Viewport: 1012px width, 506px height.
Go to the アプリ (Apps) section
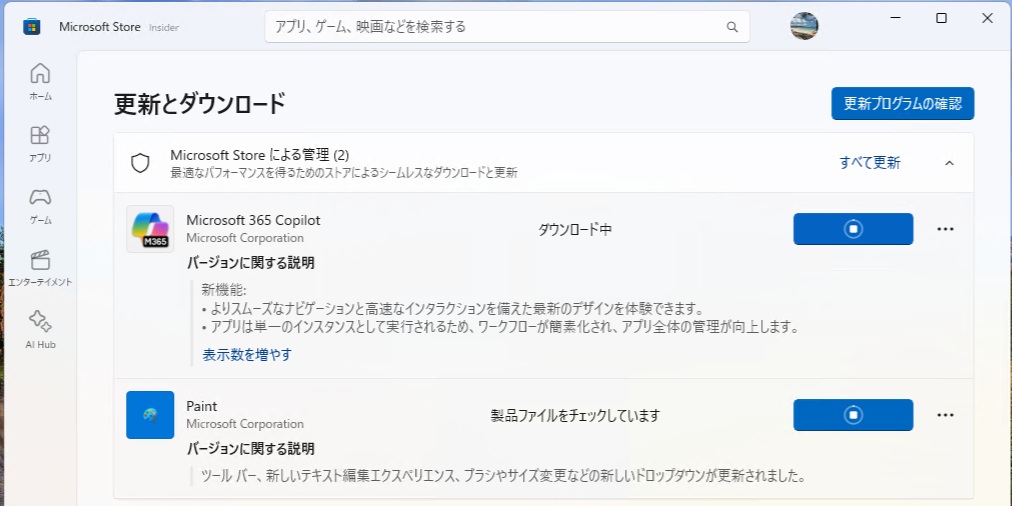tap(40, 143)
